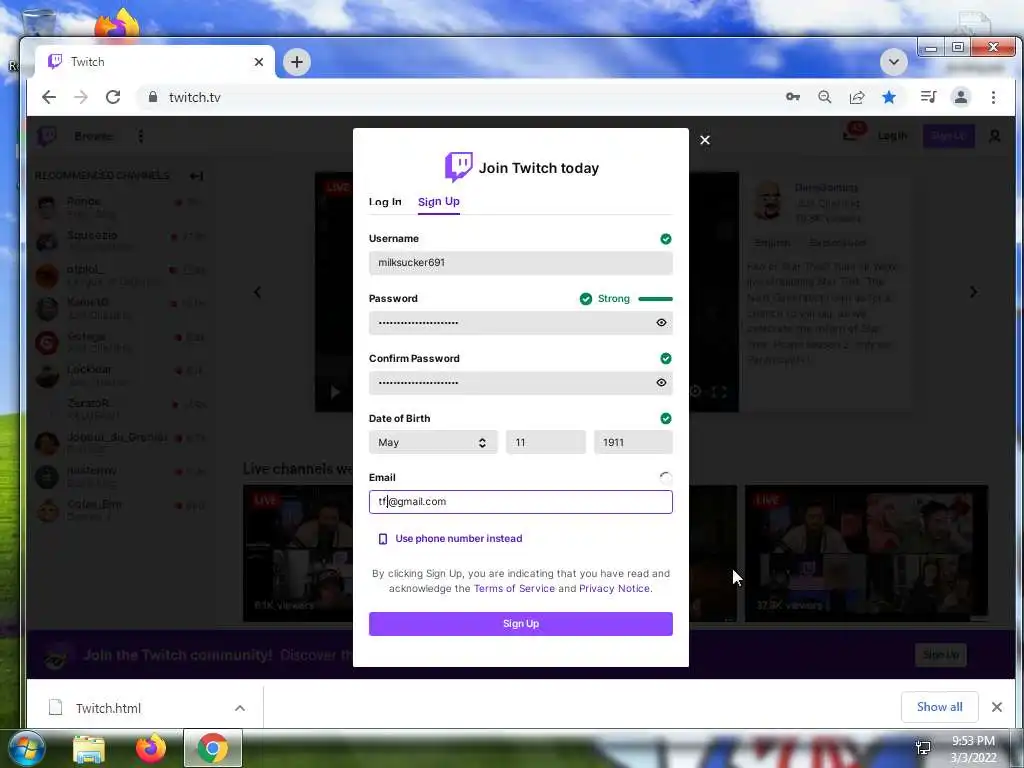Expand the Twitch.html download options chevron

[x=240, y=708]
